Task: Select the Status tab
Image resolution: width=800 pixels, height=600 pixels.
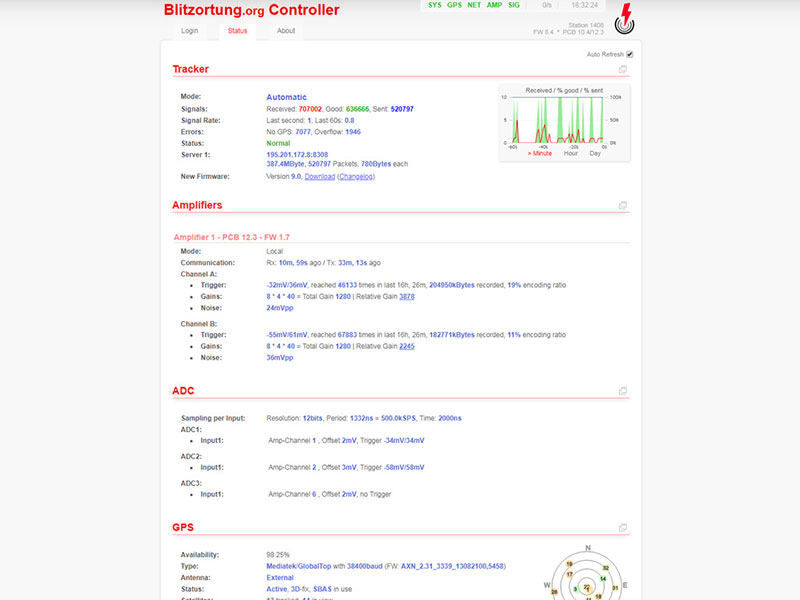Action: [x=237, y=31]
